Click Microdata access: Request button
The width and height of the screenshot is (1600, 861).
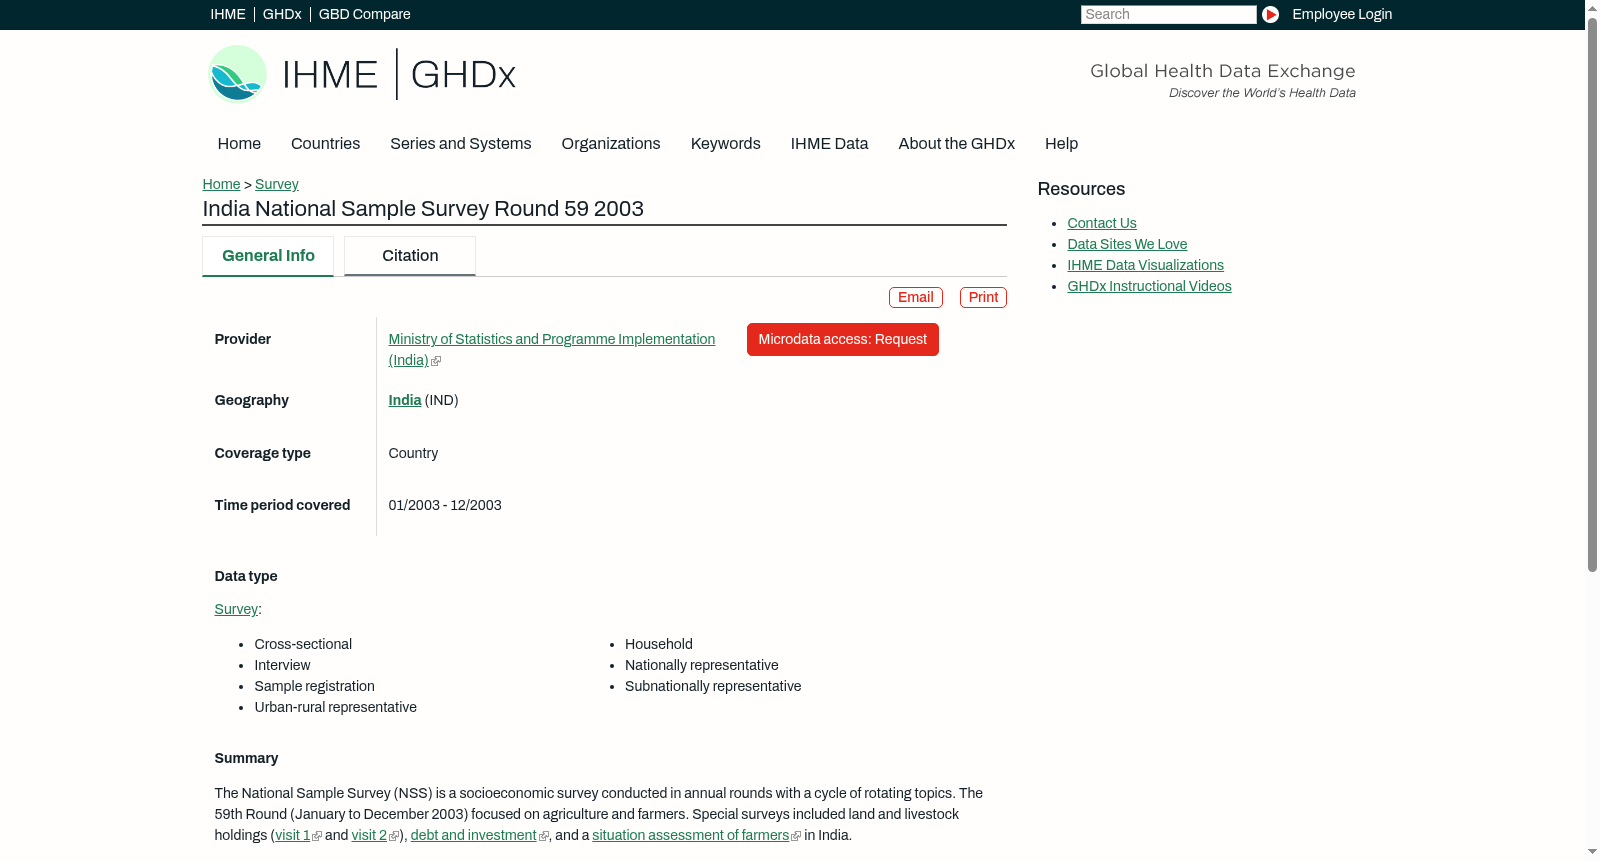(x=843, y=339)
